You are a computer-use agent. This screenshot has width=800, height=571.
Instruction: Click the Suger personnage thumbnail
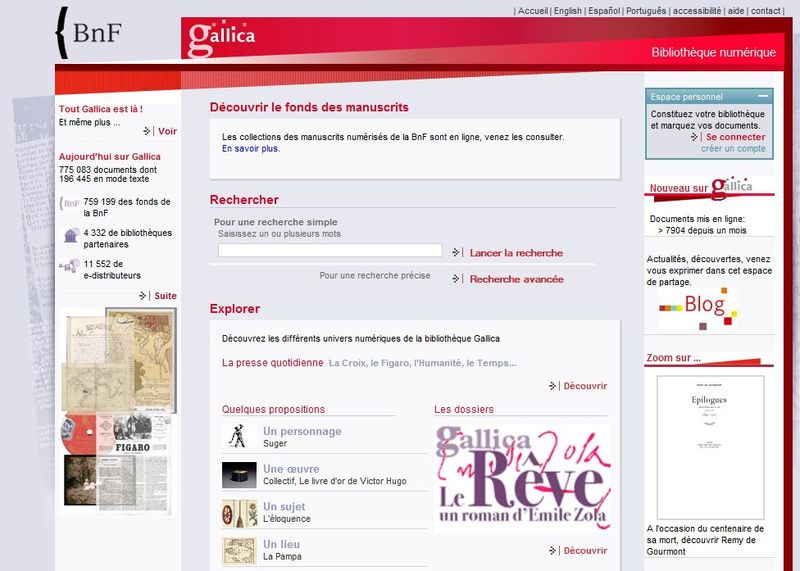(239, 436)
